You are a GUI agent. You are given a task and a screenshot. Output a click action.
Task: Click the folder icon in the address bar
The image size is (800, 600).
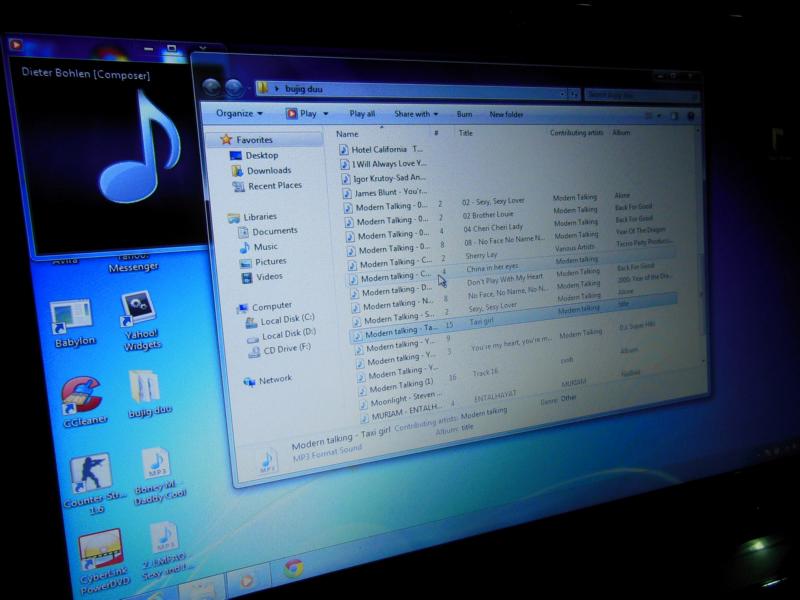(x=263, y=88)
